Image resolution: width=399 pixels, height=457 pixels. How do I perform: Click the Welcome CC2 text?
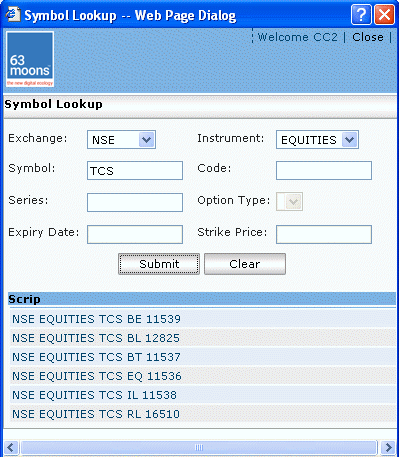(x=298, y=37)
